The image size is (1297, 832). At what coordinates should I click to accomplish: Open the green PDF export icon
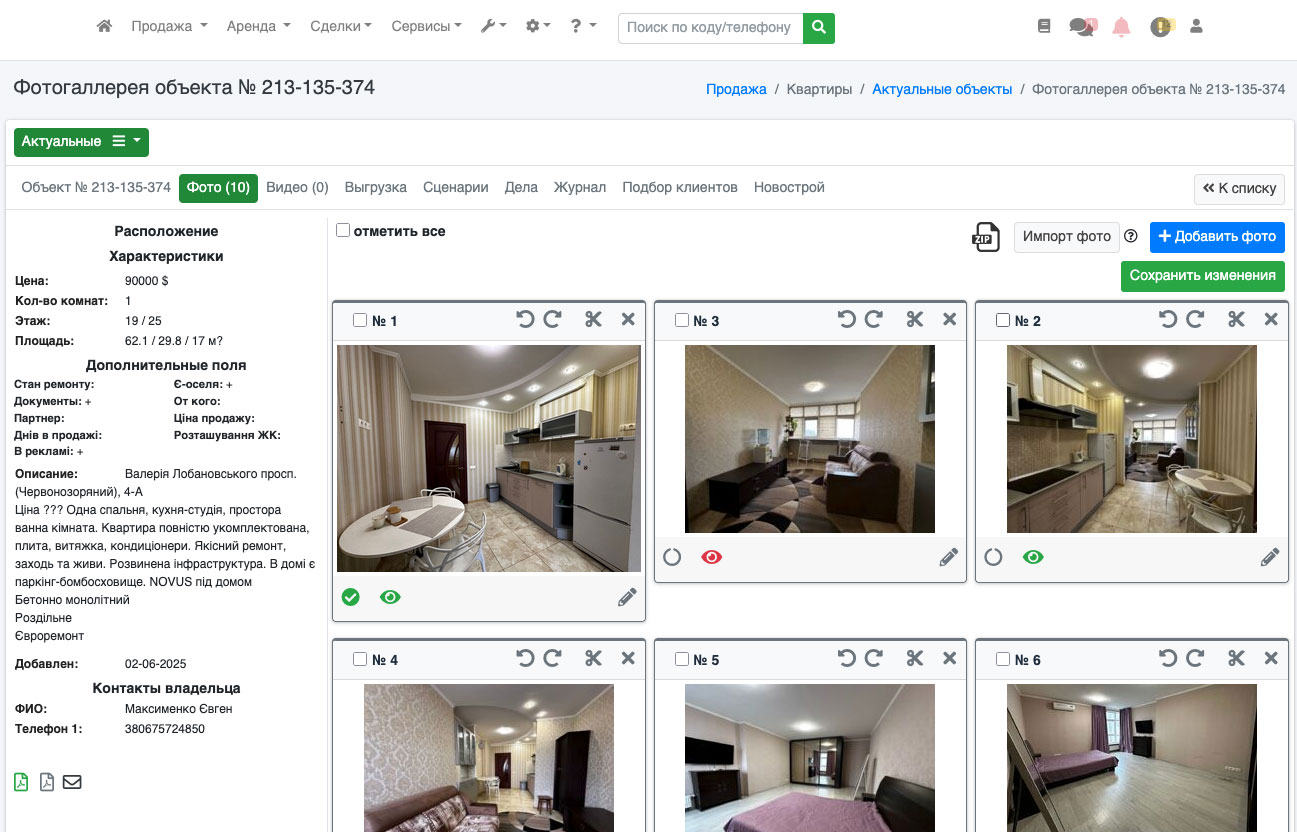(x=21, y=782)
